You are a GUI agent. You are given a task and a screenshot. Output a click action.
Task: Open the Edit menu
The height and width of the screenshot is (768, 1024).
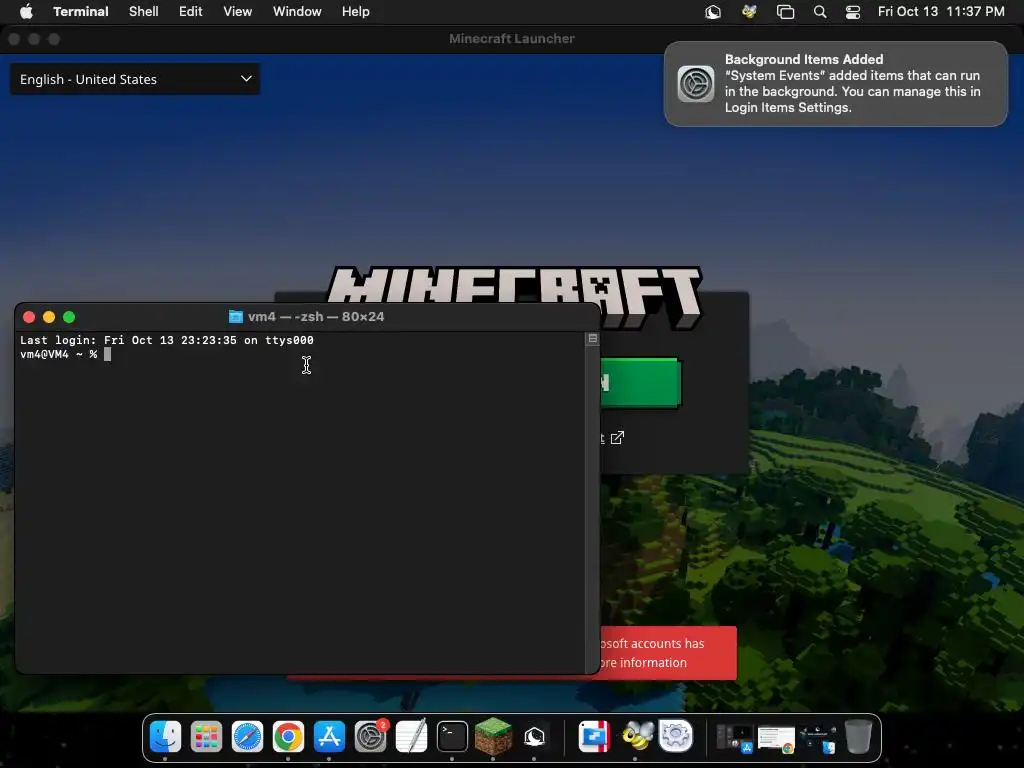(x=191, y=12)
